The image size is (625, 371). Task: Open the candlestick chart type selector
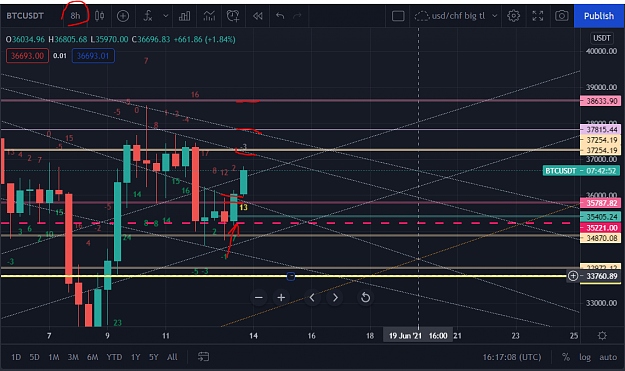pos(100,16)
